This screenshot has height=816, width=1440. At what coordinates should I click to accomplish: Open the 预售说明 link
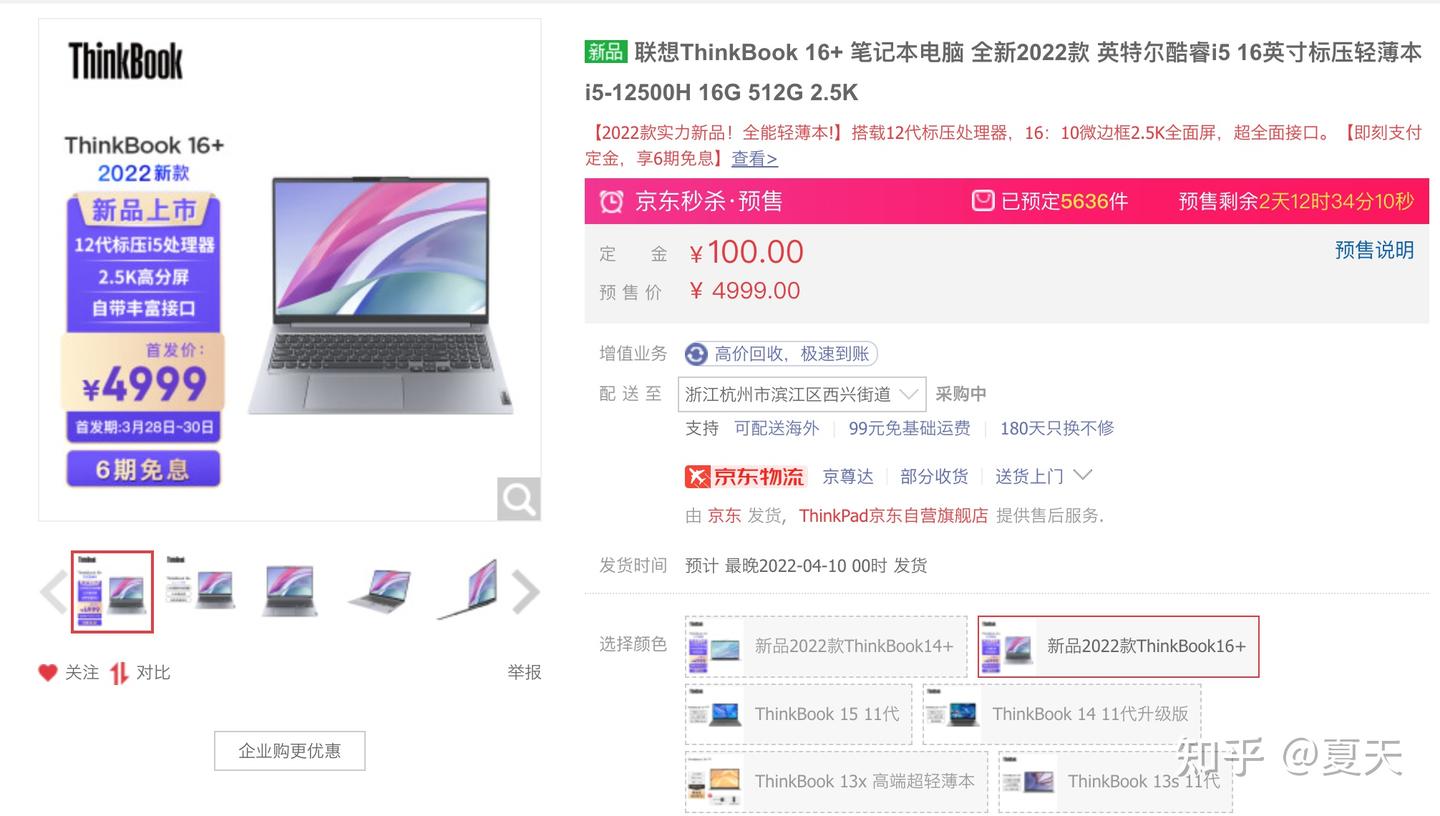(1374, 250)
